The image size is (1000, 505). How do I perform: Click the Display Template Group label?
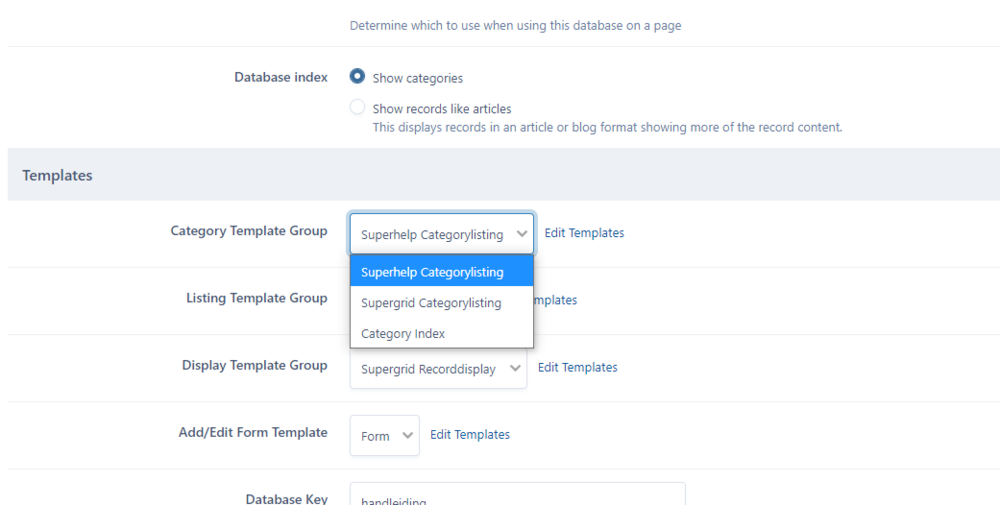(254, 365)
